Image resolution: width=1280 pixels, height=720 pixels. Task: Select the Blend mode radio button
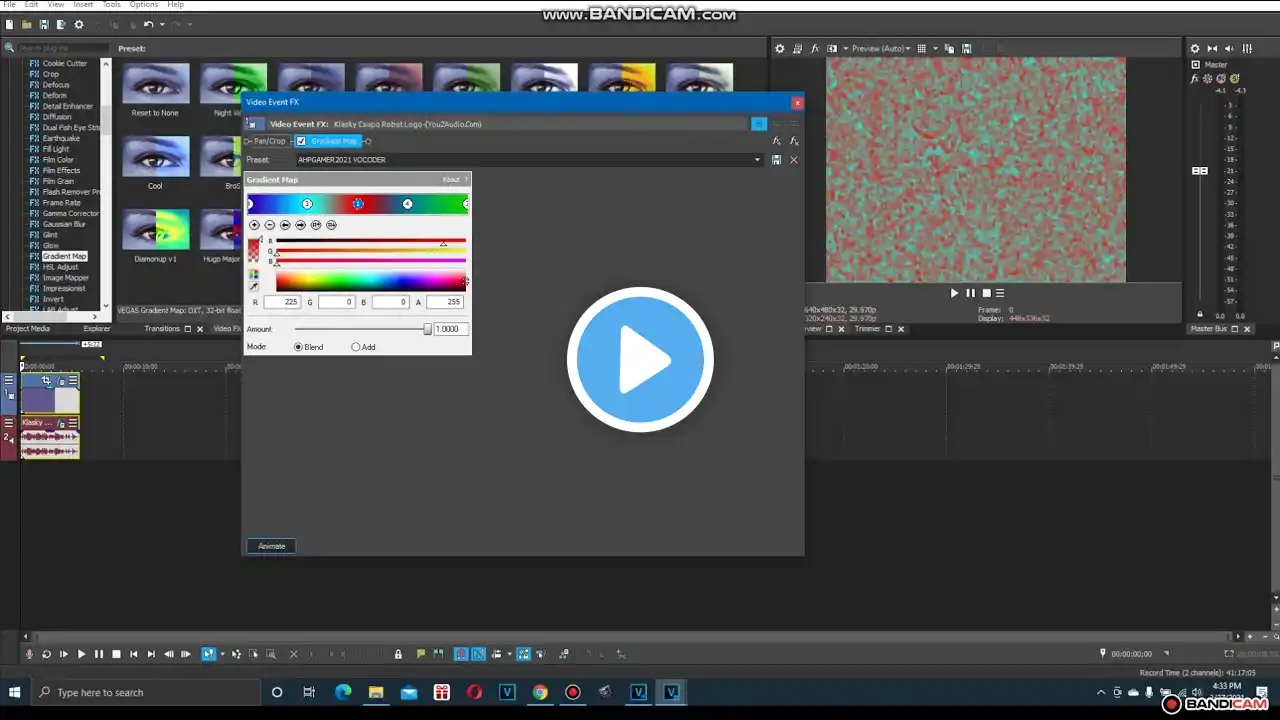pos(298,347)
